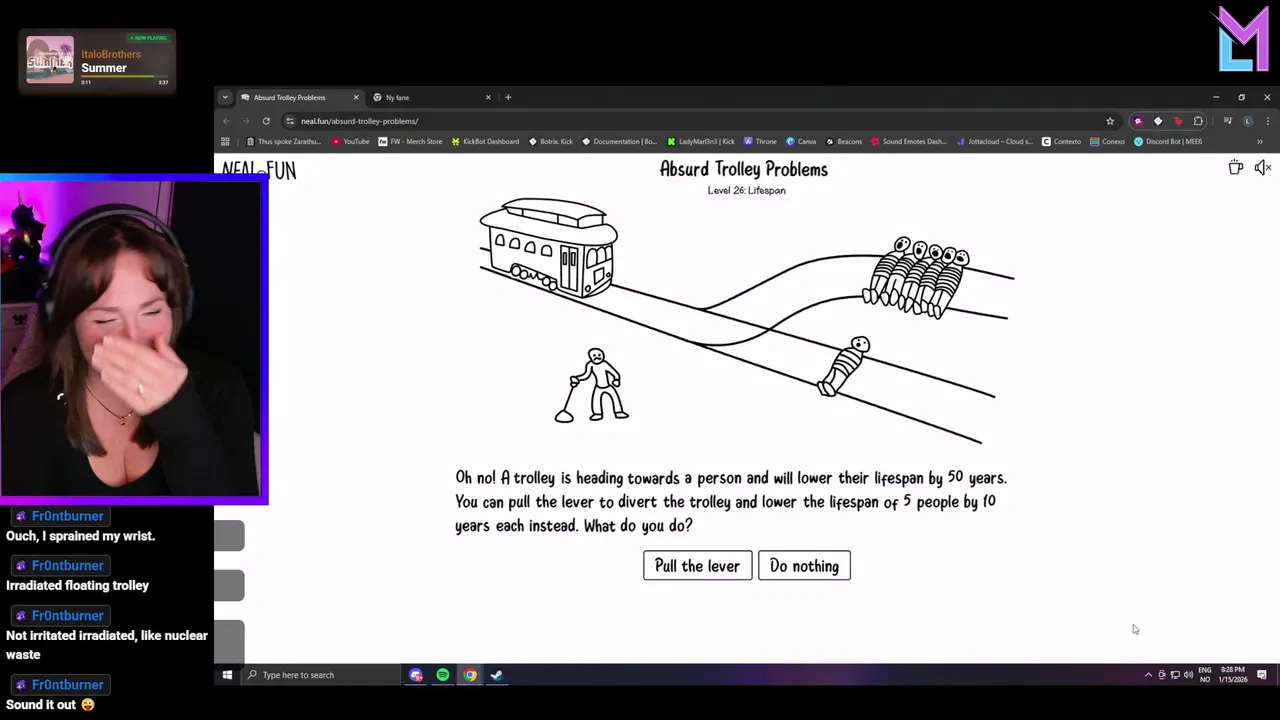Open the red extension icon
The width and height of the screenshot is (1280, 720).
1178,121
